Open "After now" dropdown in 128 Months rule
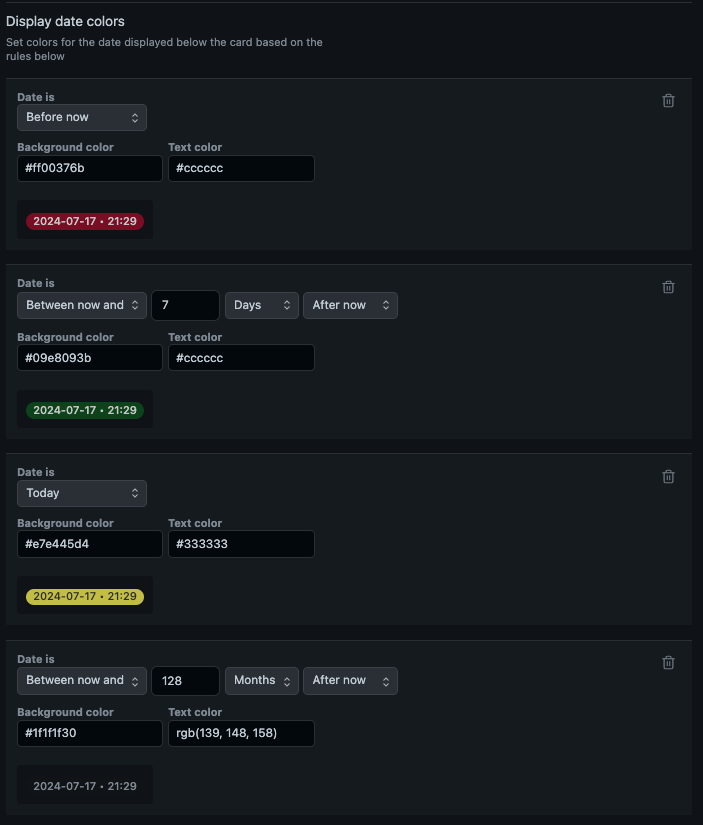Screen dimensions: 703x825 pos(350,680)
